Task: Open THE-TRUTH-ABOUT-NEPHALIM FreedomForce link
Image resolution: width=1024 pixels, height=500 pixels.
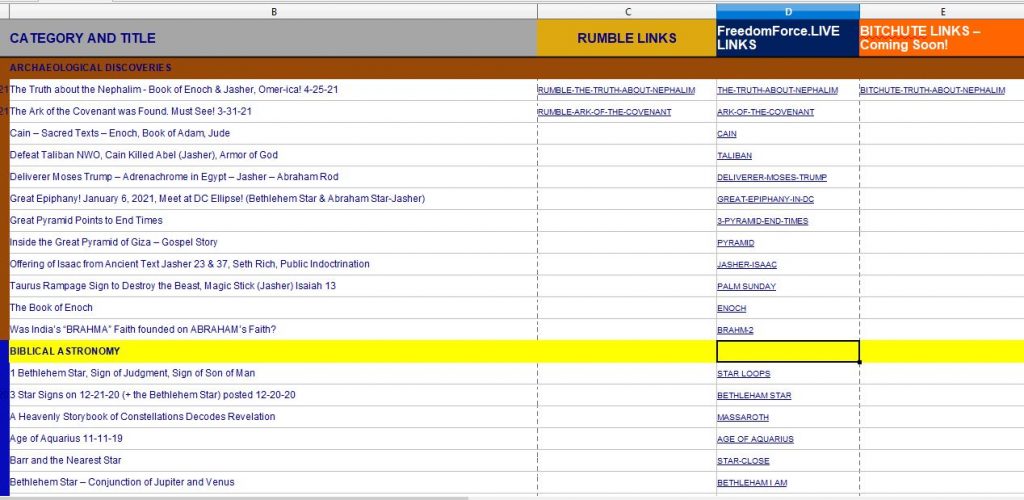Action: point(777,90)
